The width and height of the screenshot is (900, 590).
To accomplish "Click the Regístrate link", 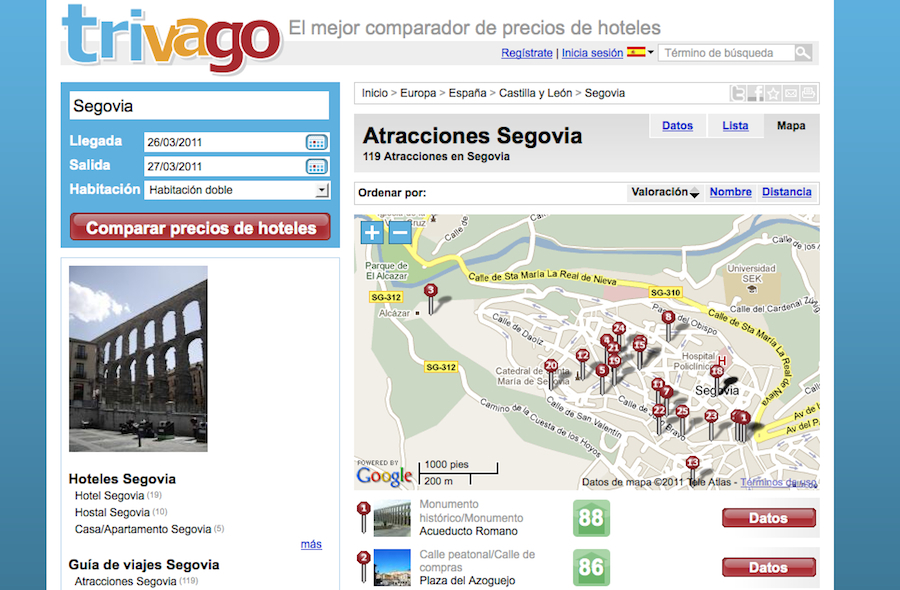I will (x=526, y=53).
